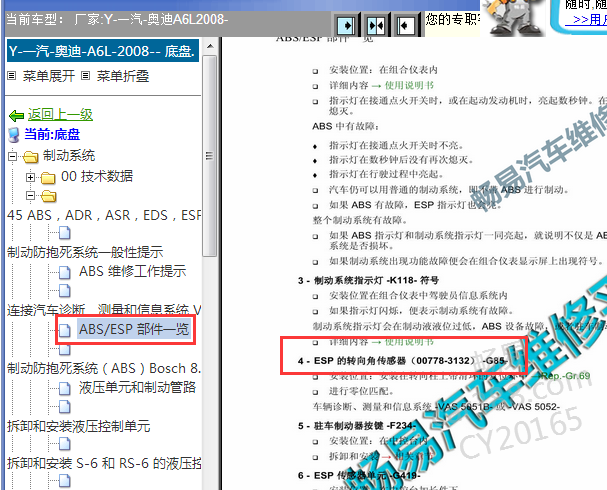Open ABS 维修工作提示 document
The image size is (607, 490).
pyautogui.click(x=132, y=271)
